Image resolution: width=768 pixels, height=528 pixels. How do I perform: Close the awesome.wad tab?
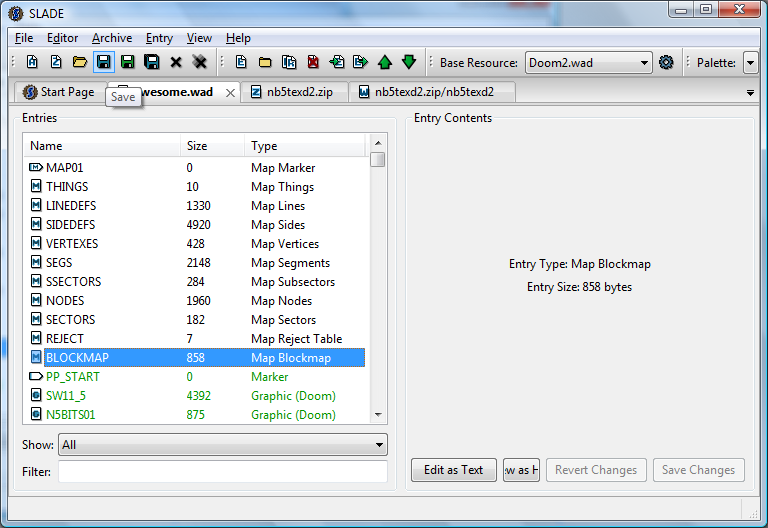[230, 93]
